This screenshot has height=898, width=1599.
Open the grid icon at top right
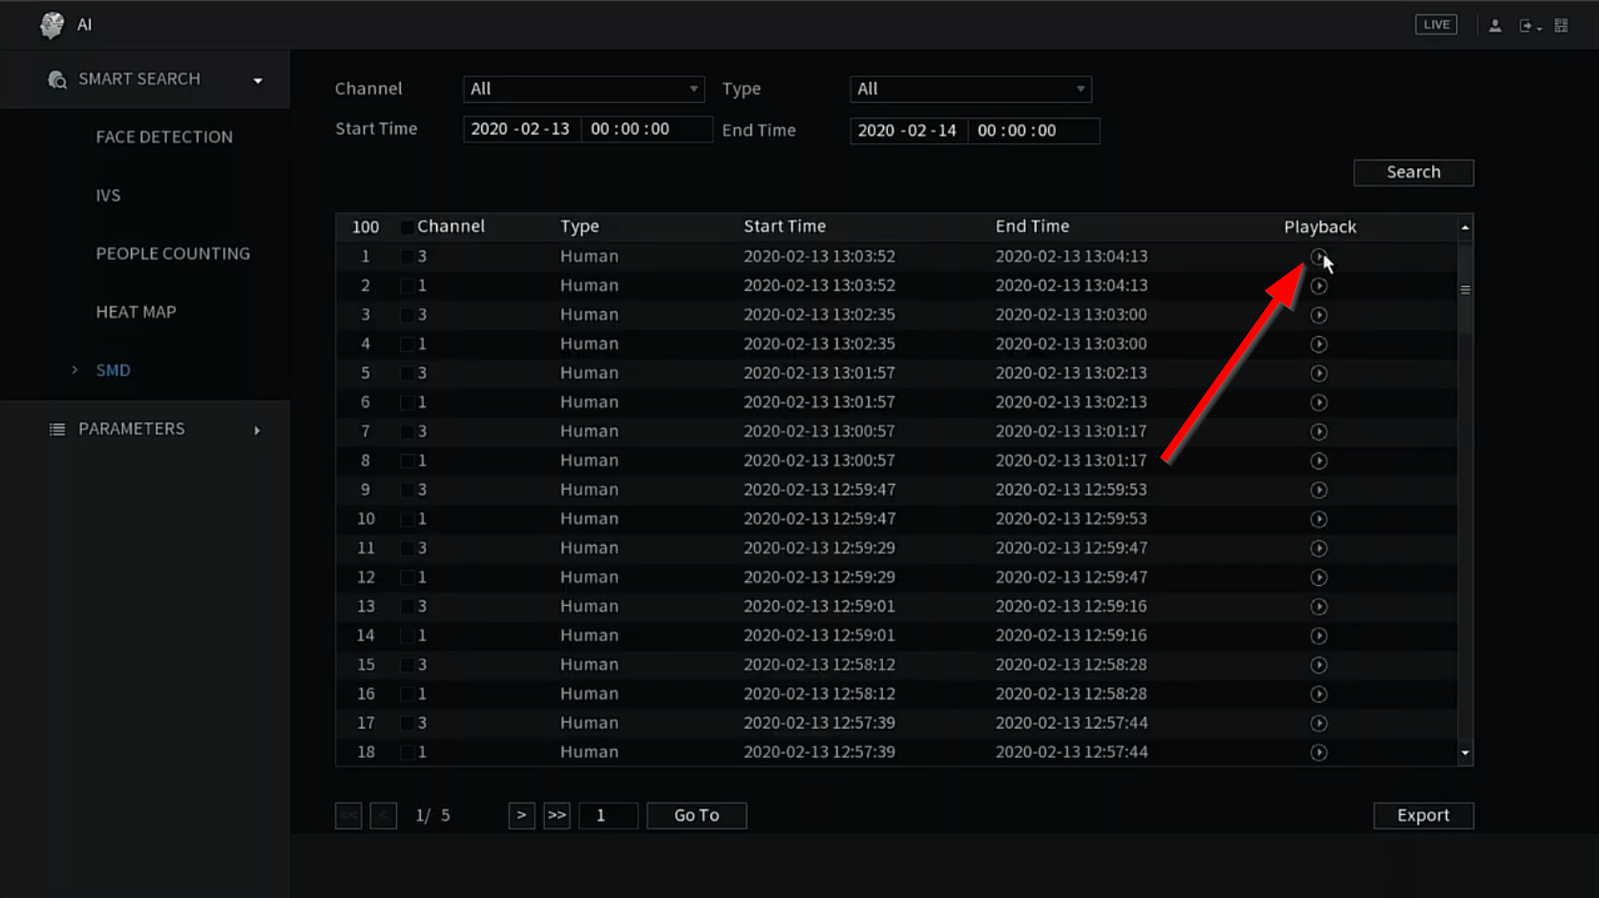point(1561,26)
